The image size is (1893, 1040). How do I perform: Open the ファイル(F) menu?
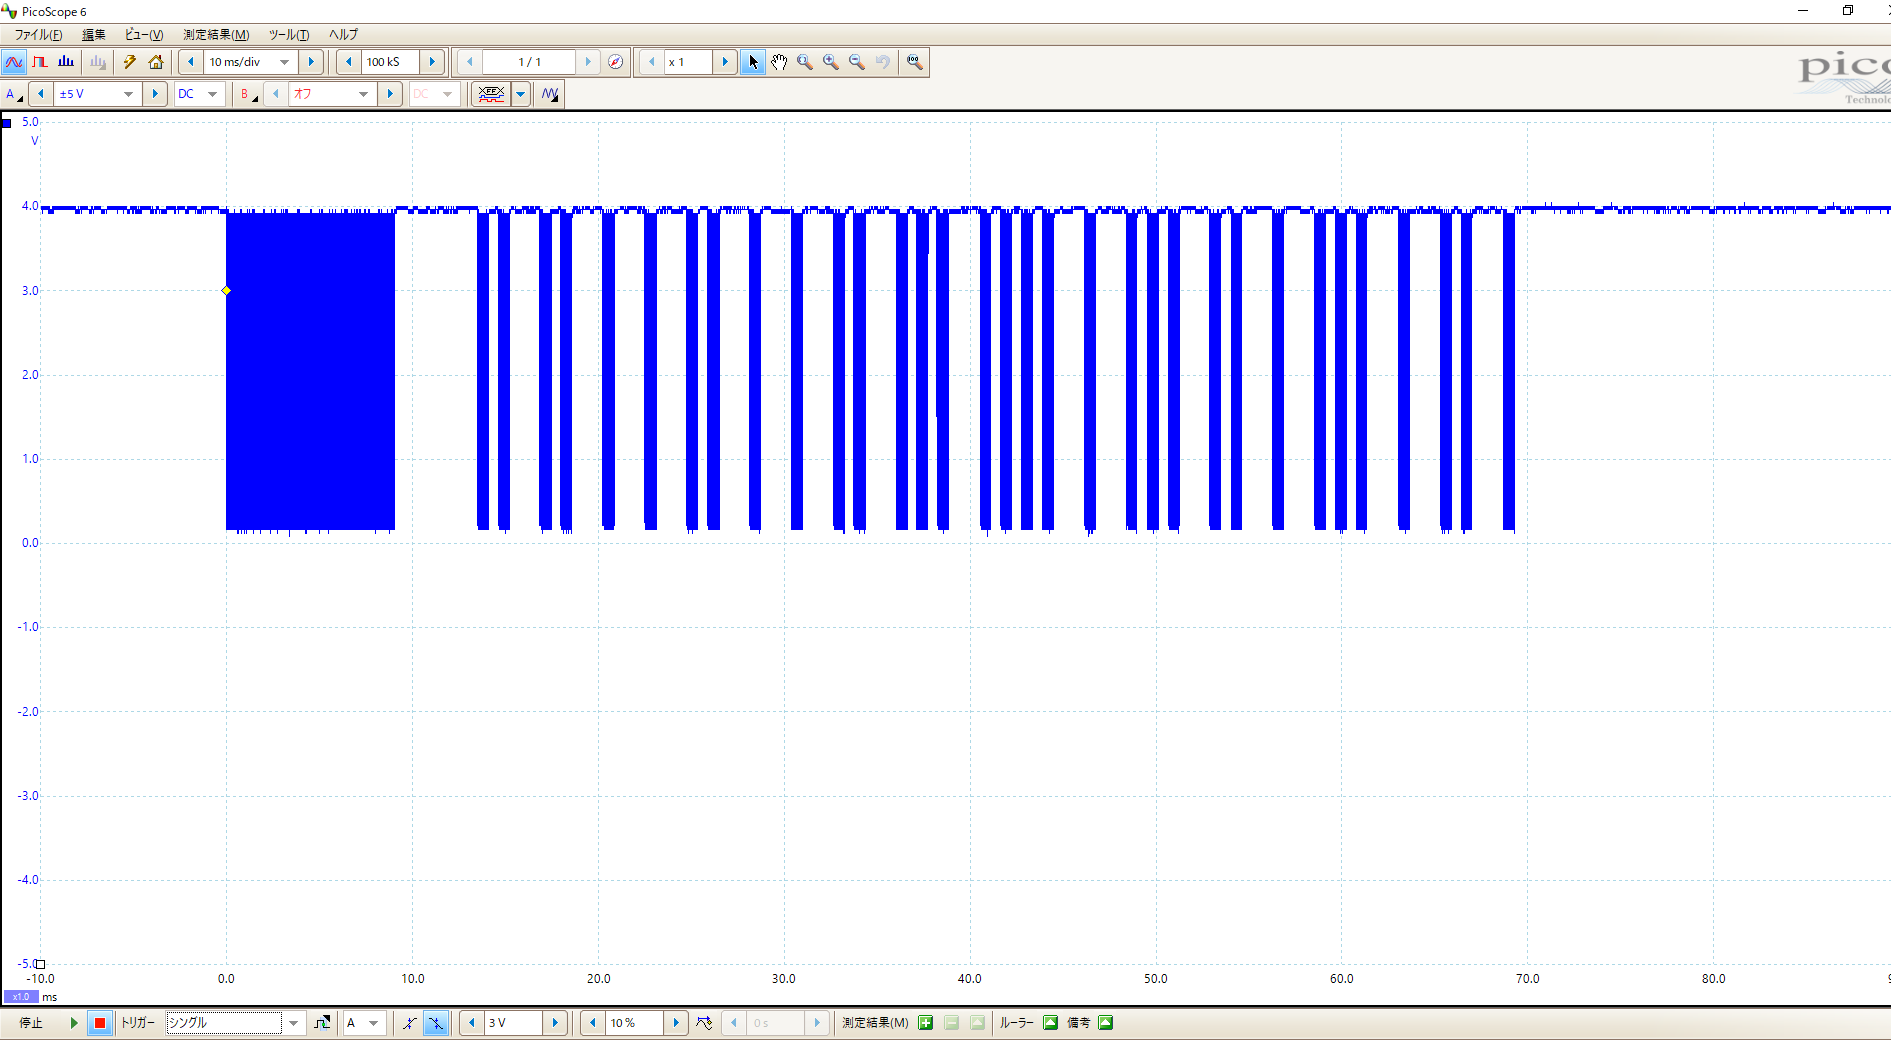[38, 35]
